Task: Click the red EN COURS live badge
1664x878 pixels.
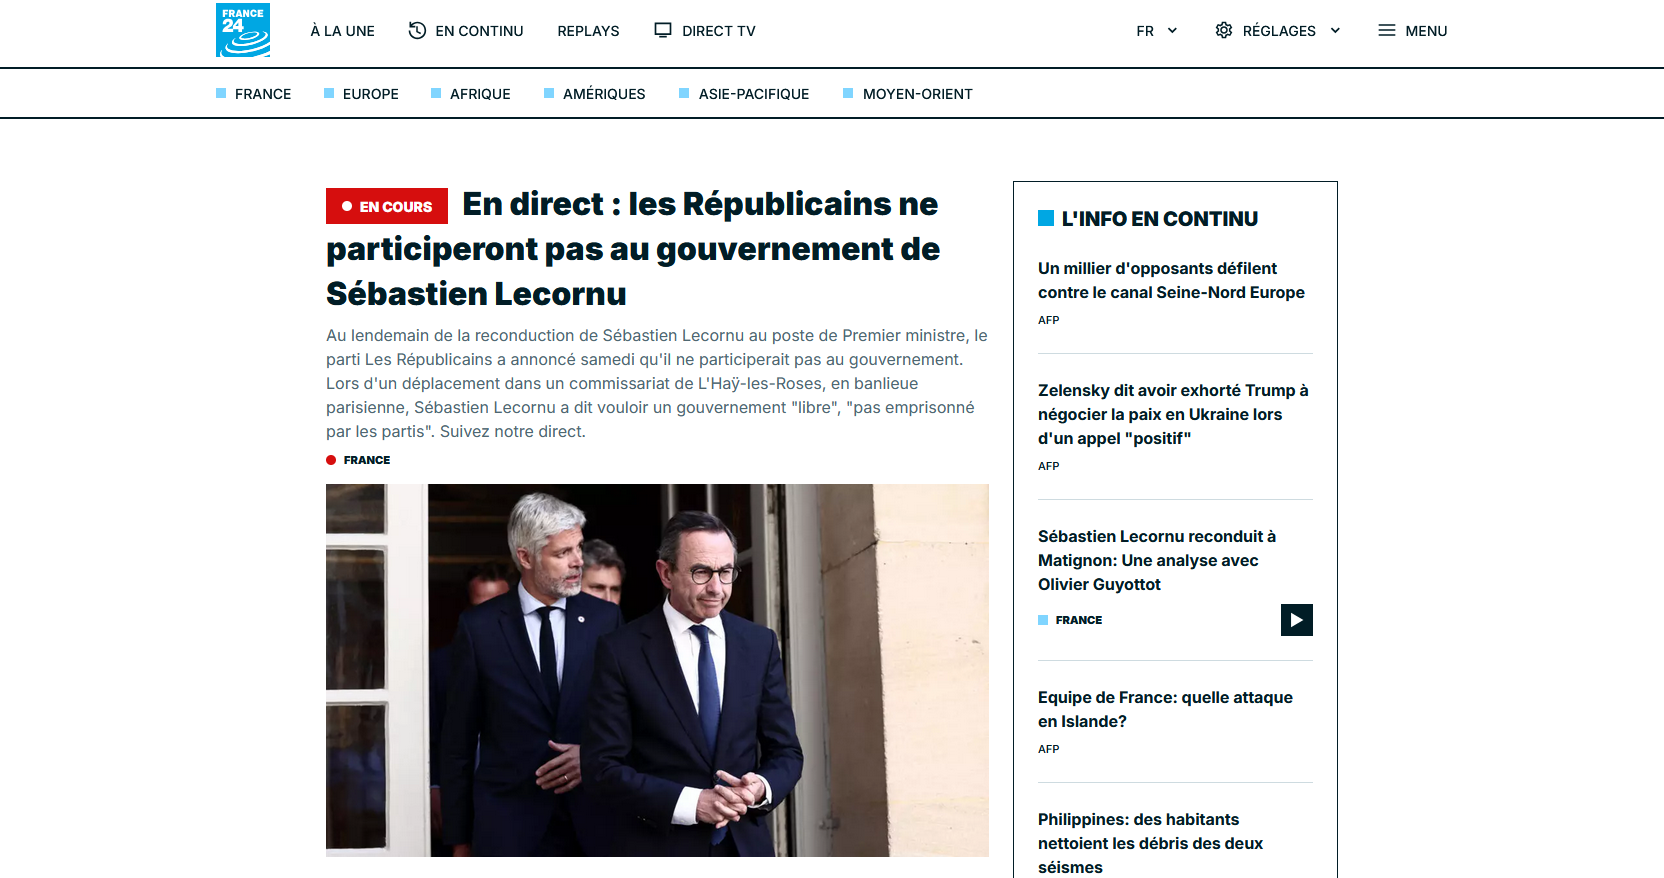Action: [x=387, y=206]
